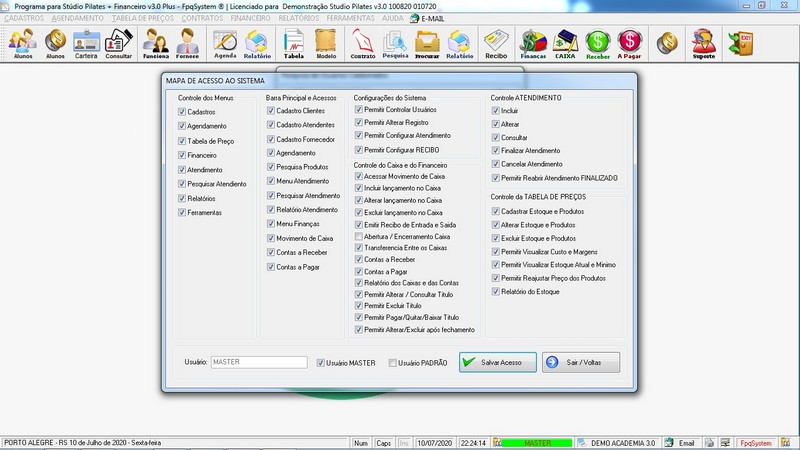Open the AGENDAMENTO menu
Viewport: 800px width, 450px height.
(78, 18)
